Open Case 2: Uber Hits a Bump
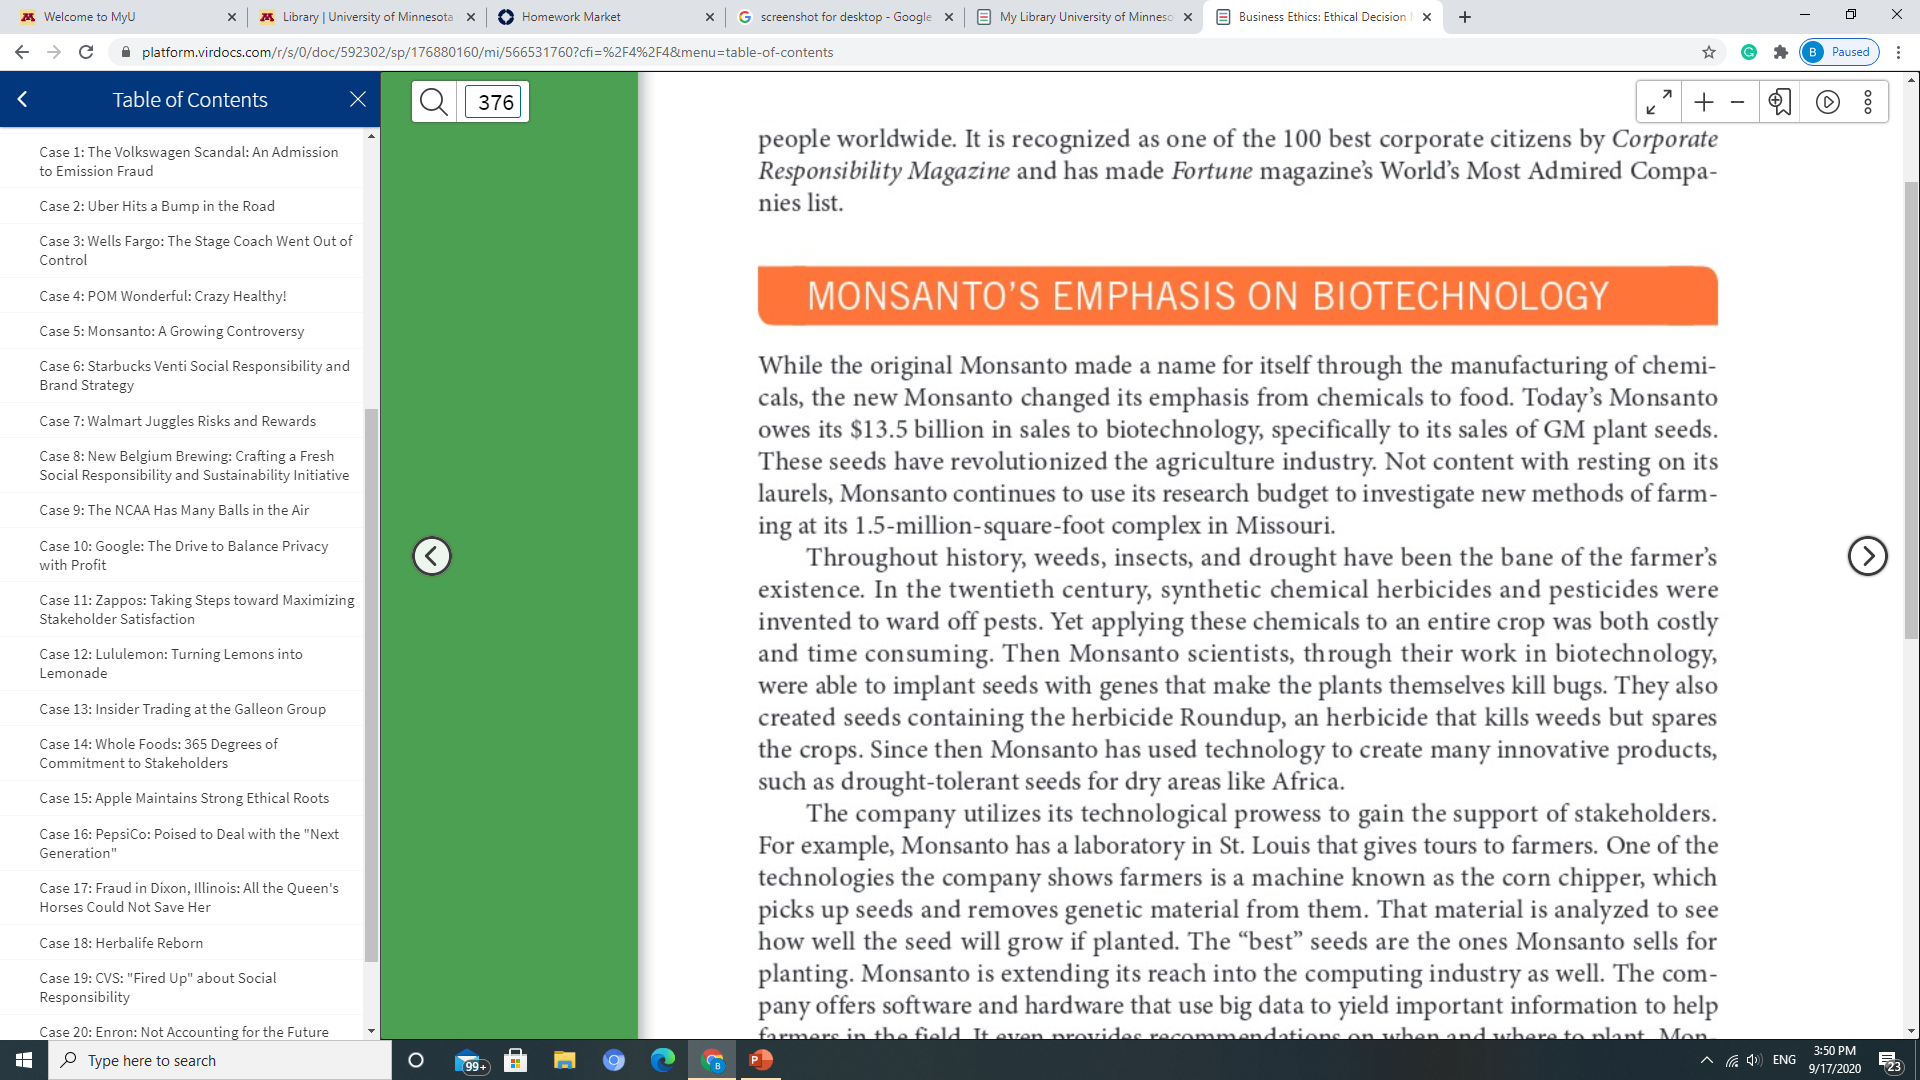This screenshot has height=1080, width=1920. [157, 206]
